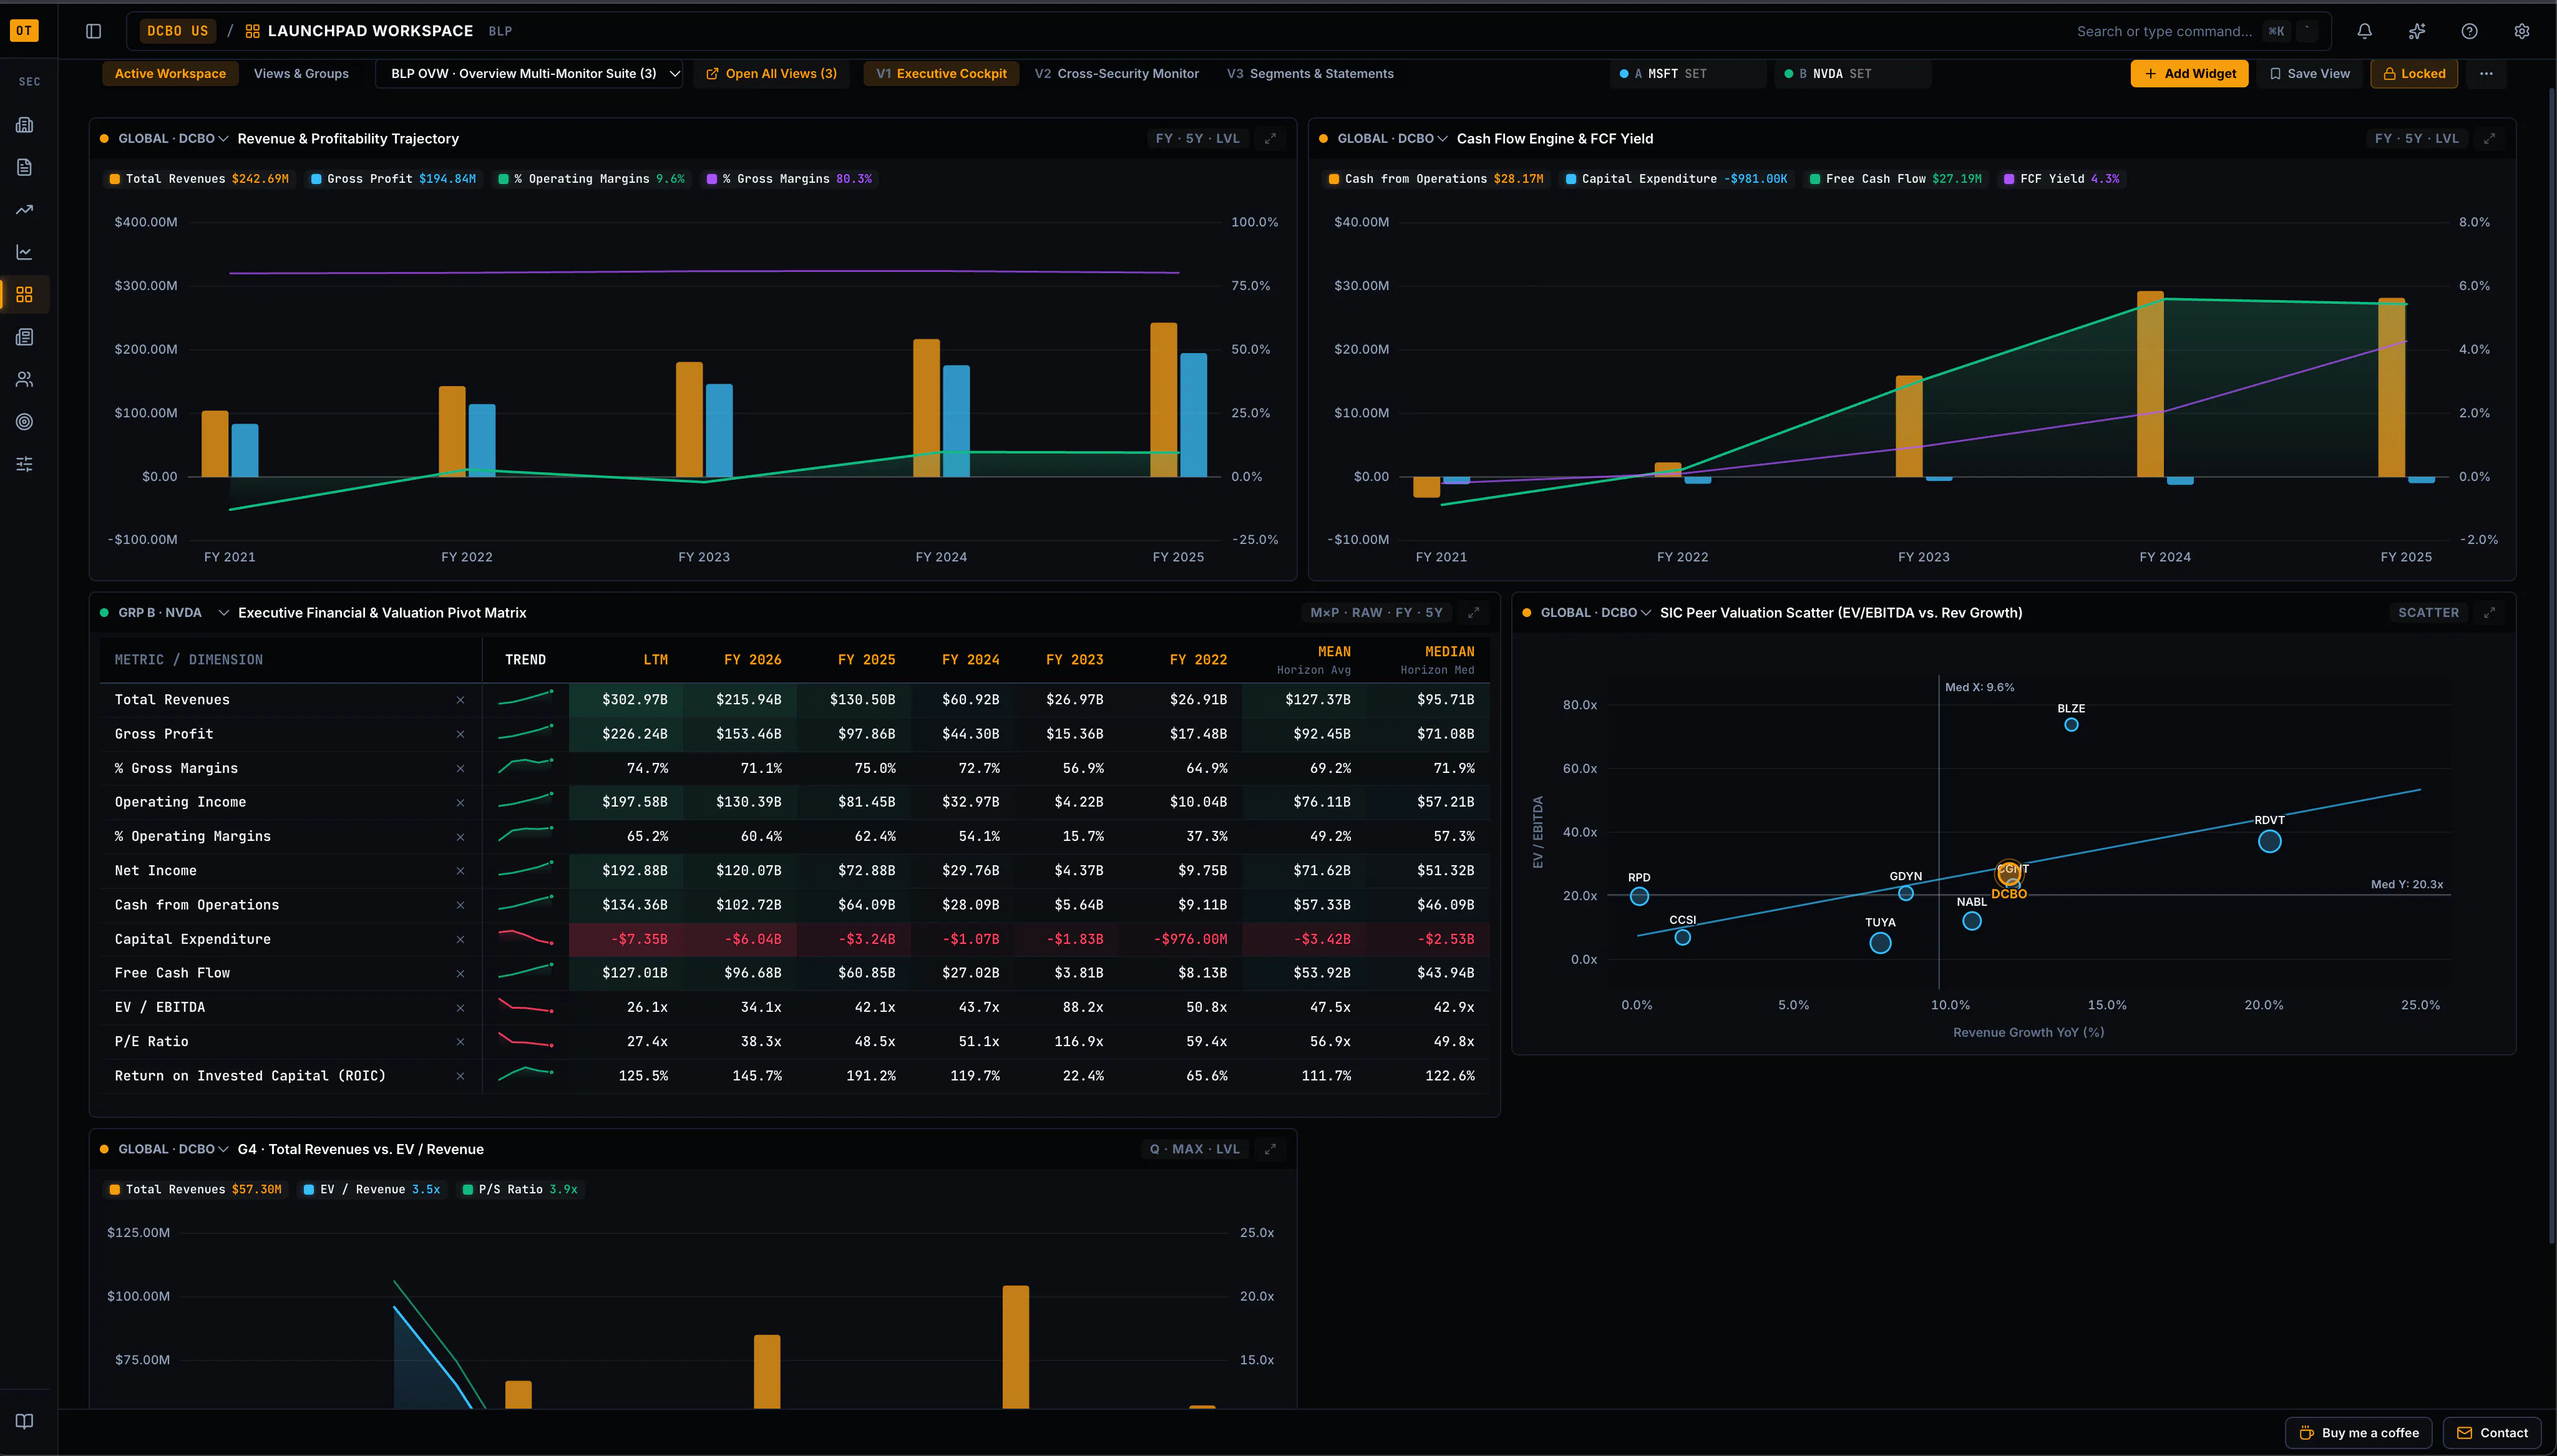Open the company building sidebar icon
This screenshot has height=1456, width=2557.
(x=25, y=125)
